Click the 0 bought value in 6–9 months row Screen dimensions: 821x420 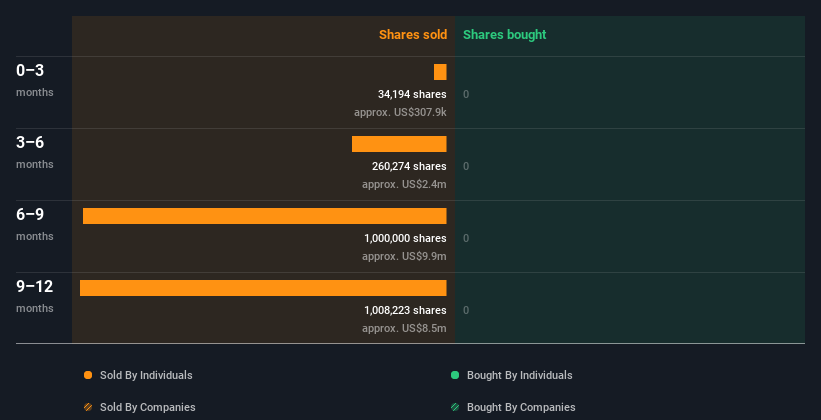point(466,238)
